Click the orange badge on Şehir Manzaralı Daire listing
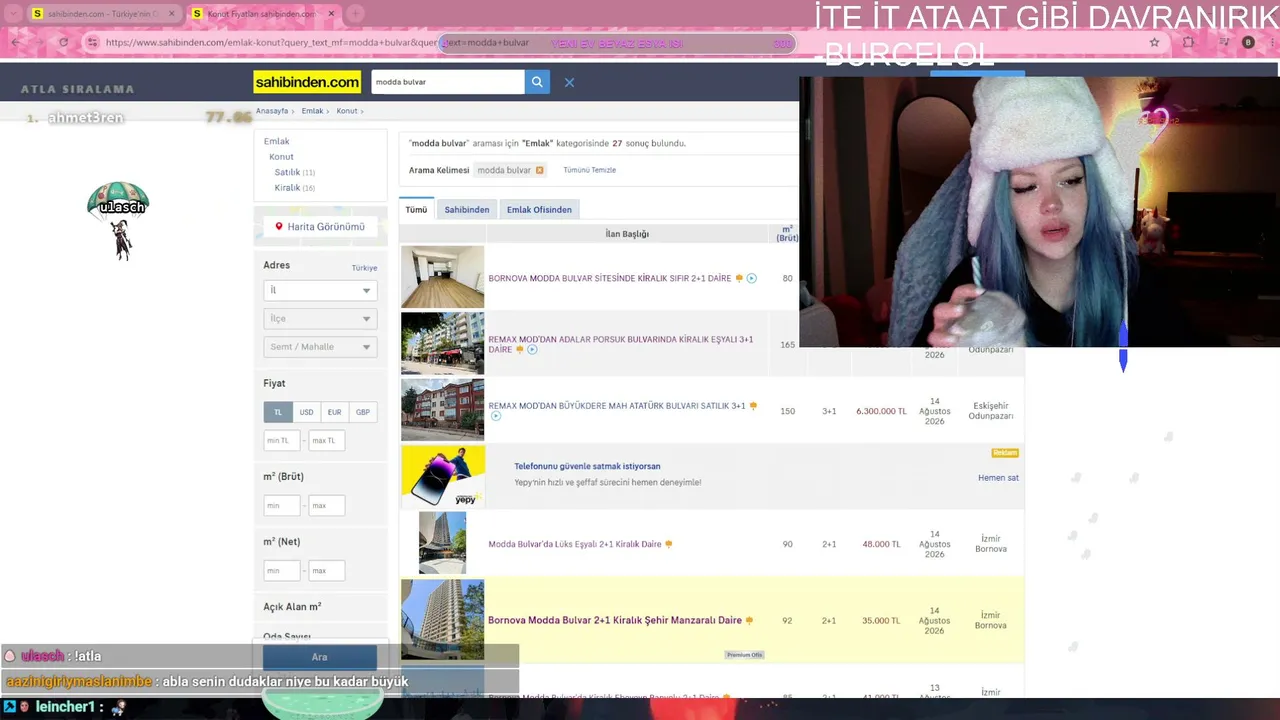 click(x=749, y=621)
